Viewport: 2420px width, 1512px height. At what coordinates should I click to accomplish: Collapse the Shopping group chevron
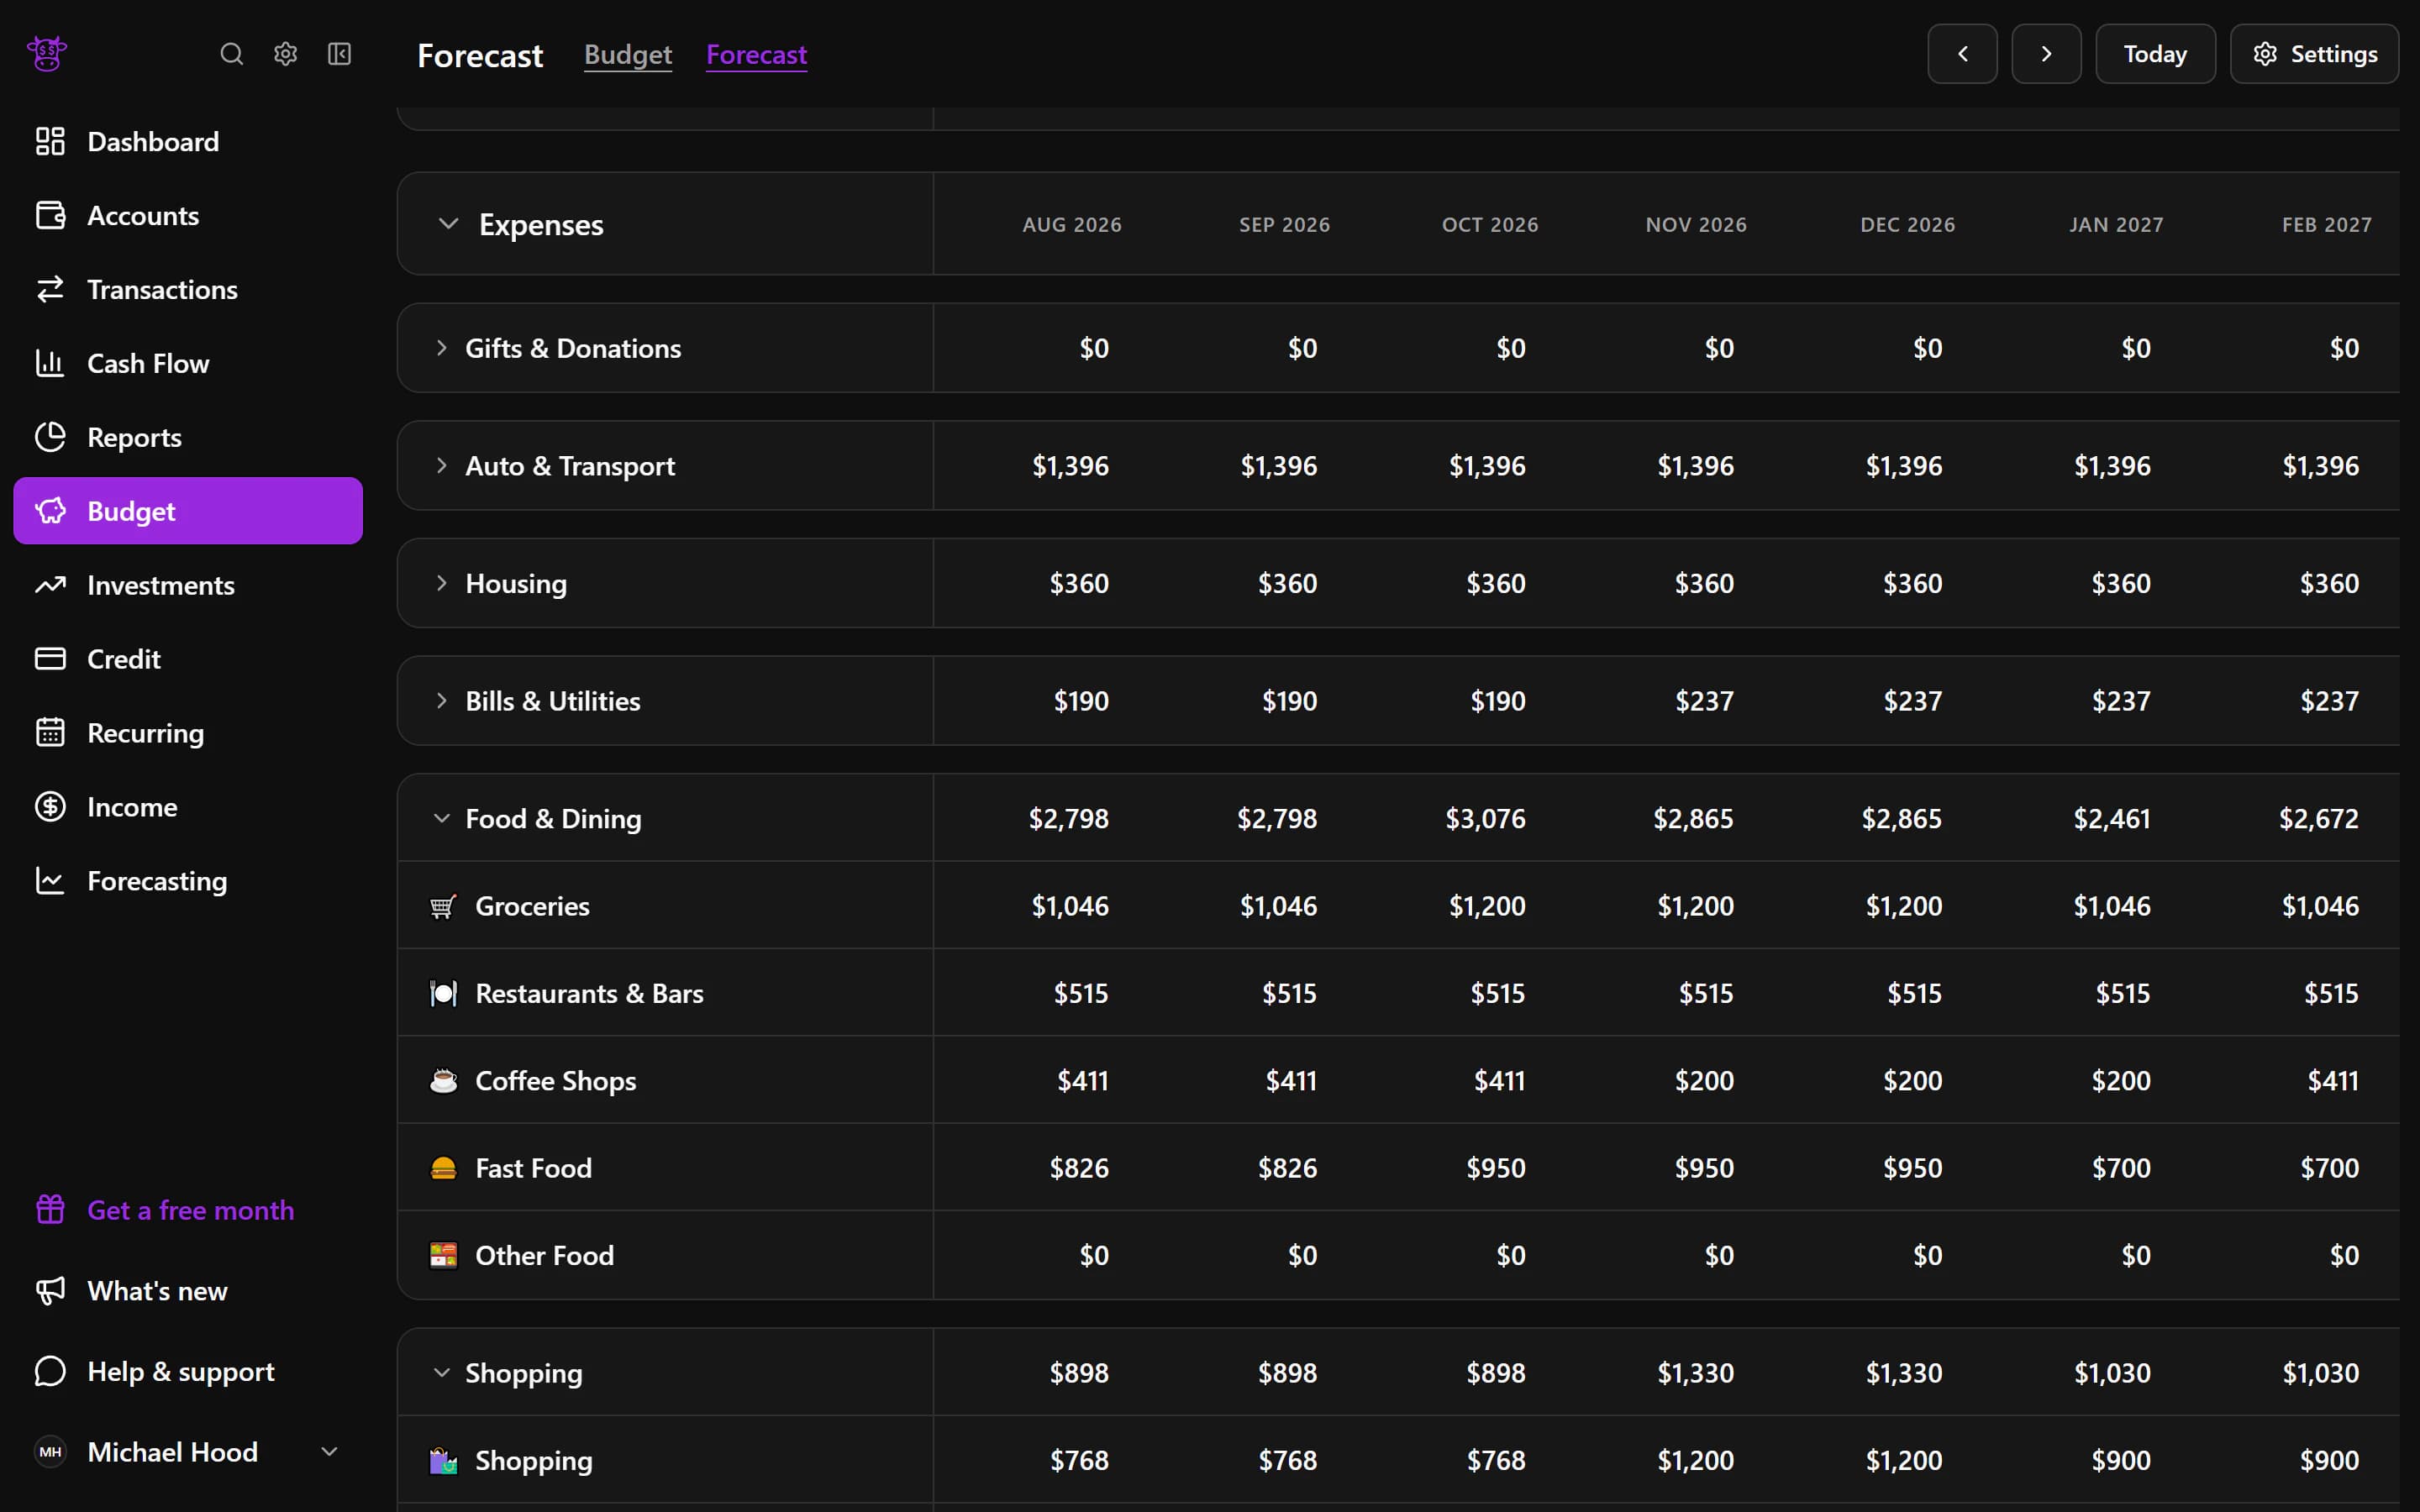point(441,1373)
